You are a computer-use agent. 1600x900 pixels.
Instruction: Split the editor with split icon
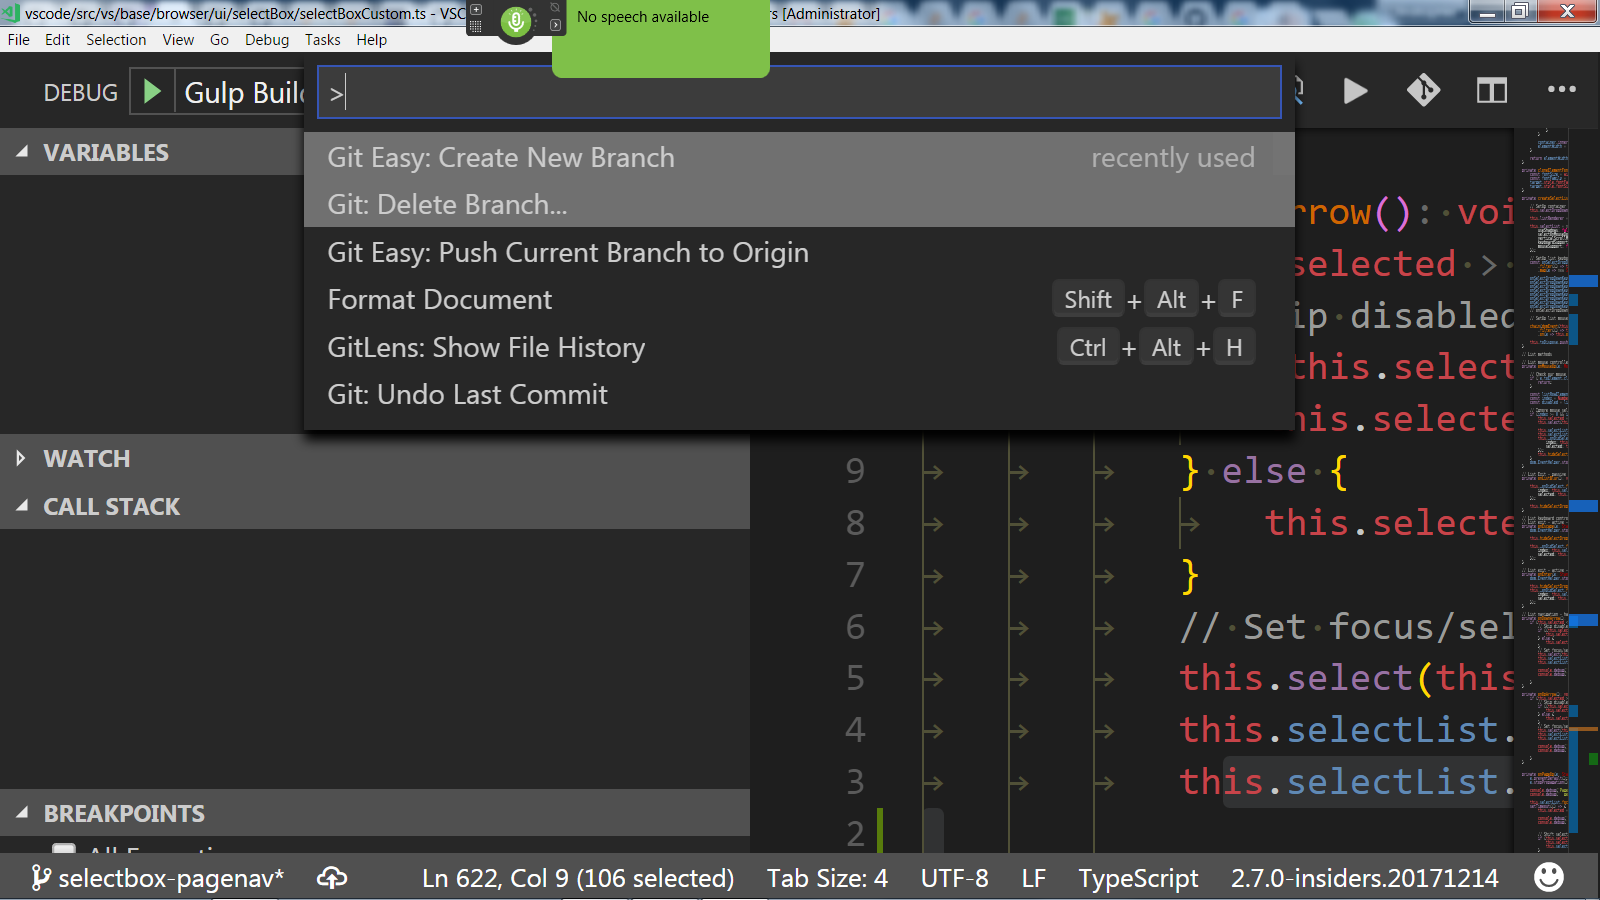(1491, 91)
